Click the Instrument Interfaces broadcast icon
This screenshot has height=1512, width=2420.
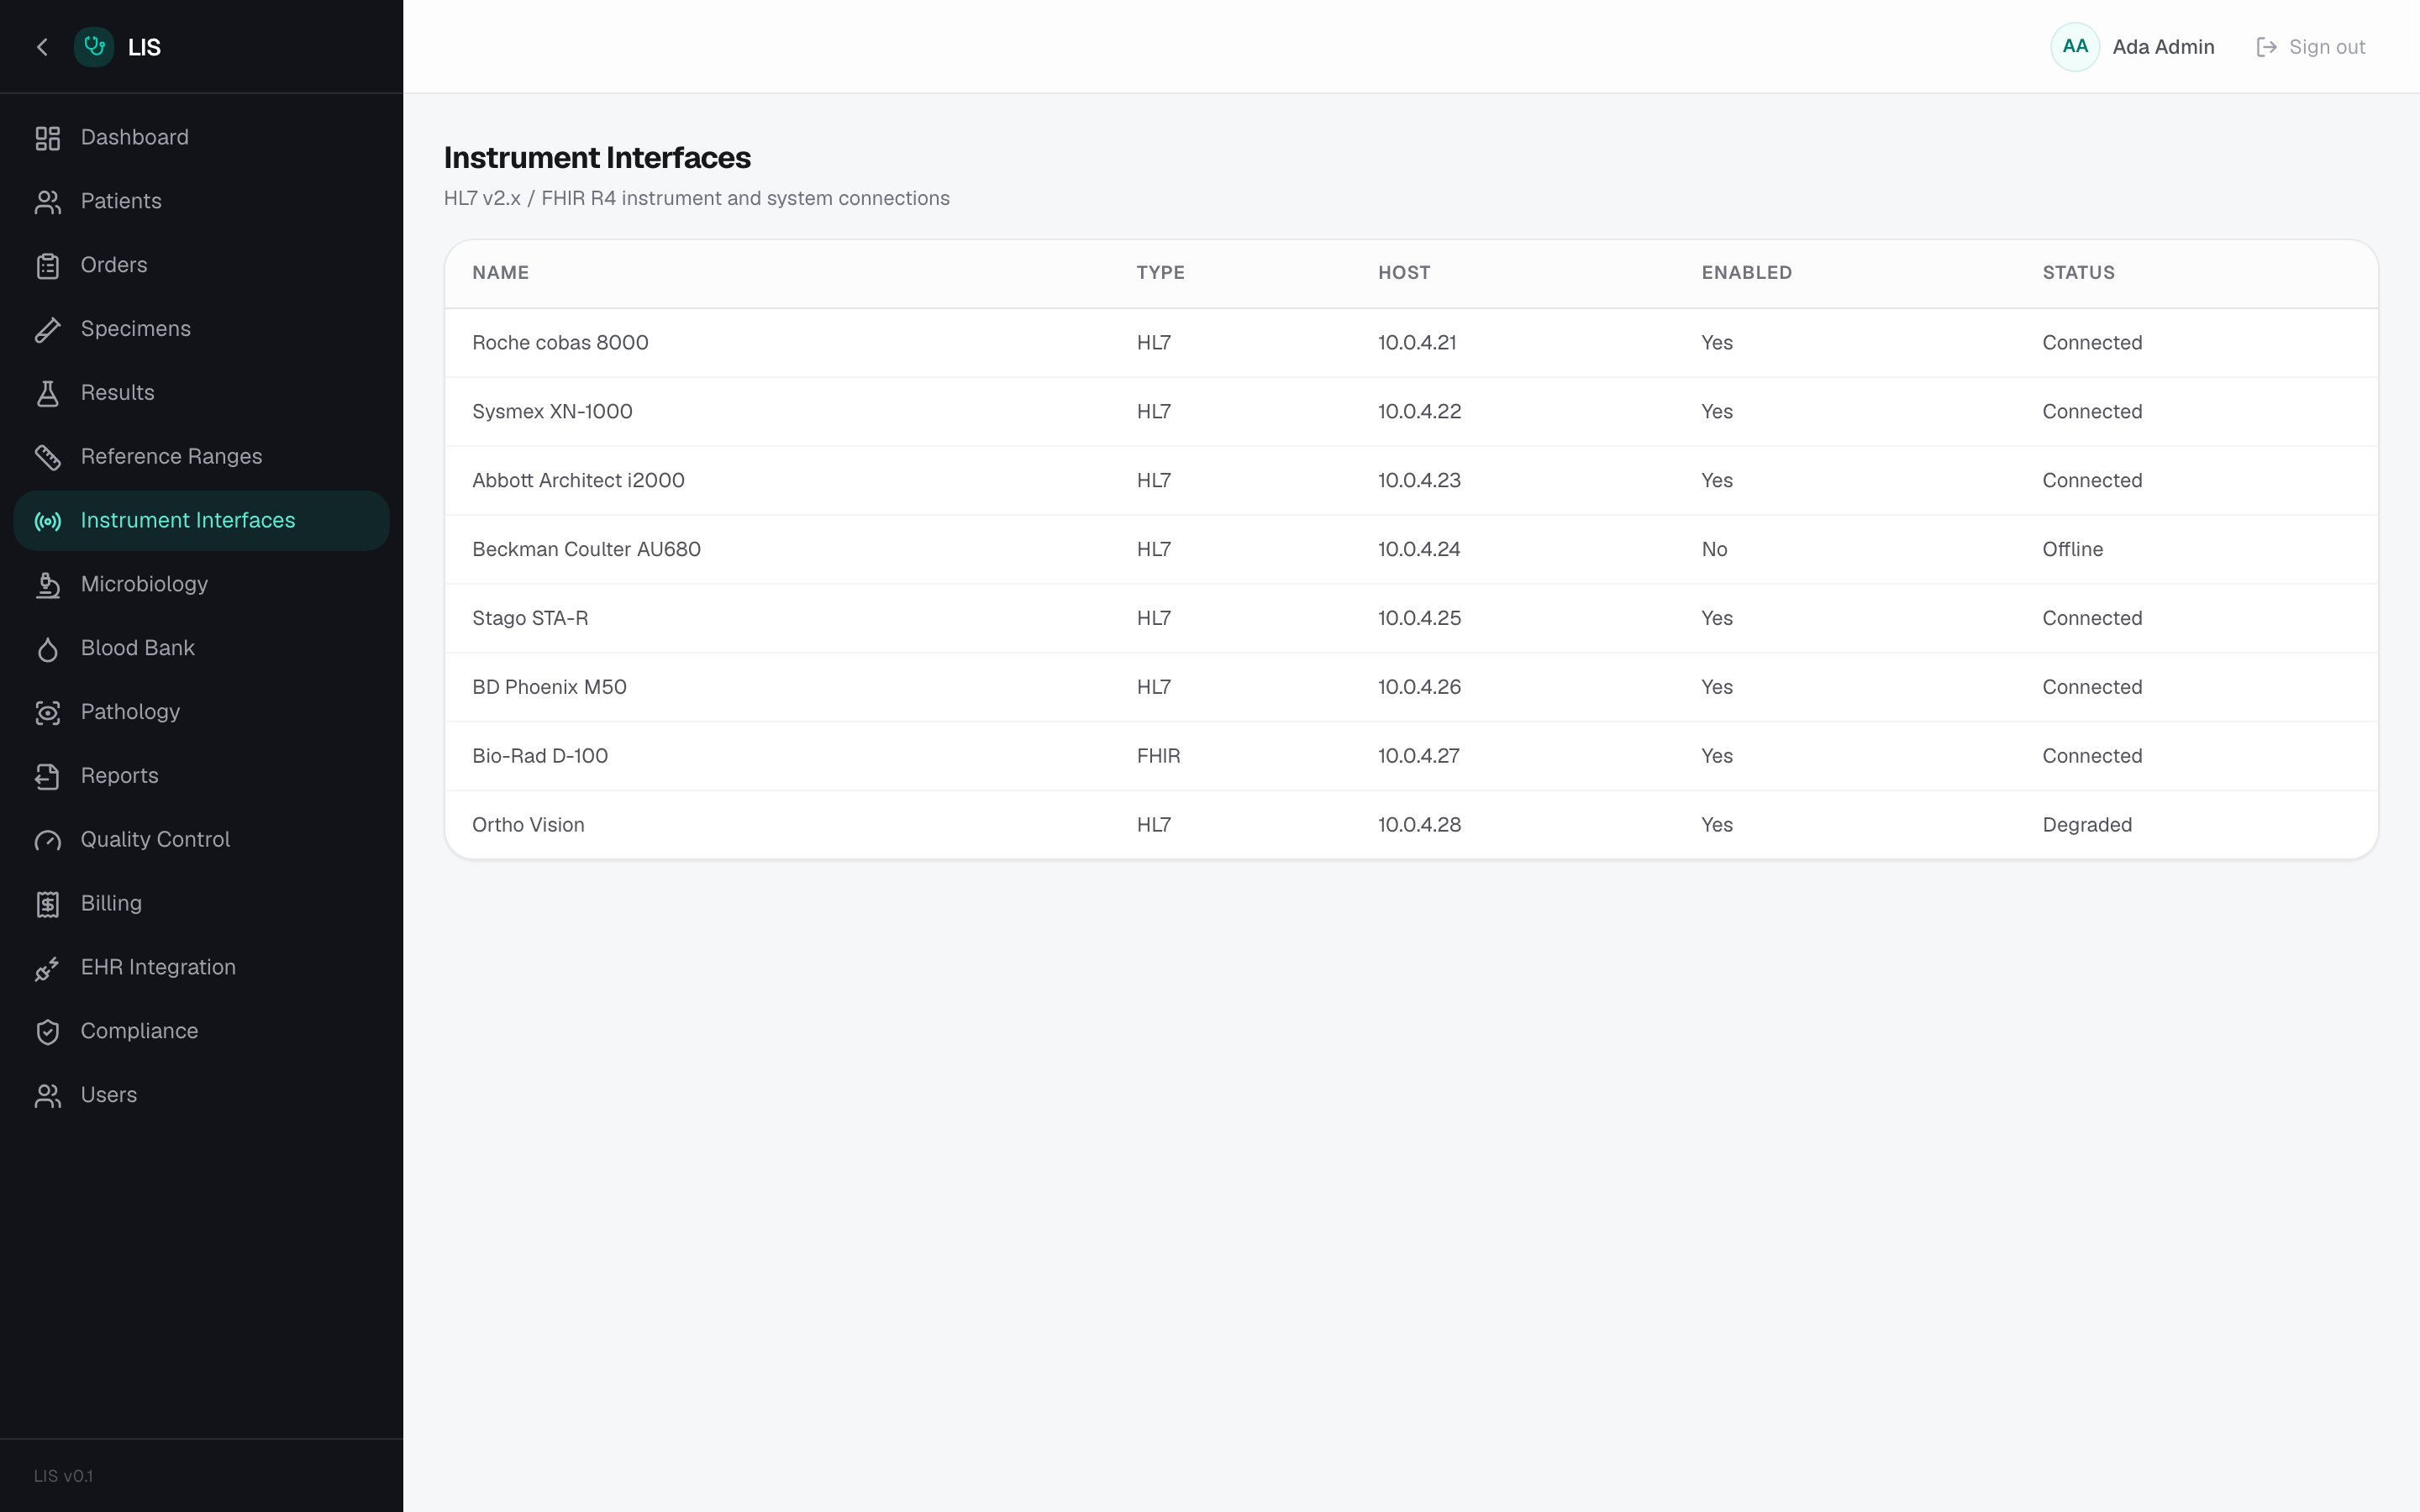[48, 521]
